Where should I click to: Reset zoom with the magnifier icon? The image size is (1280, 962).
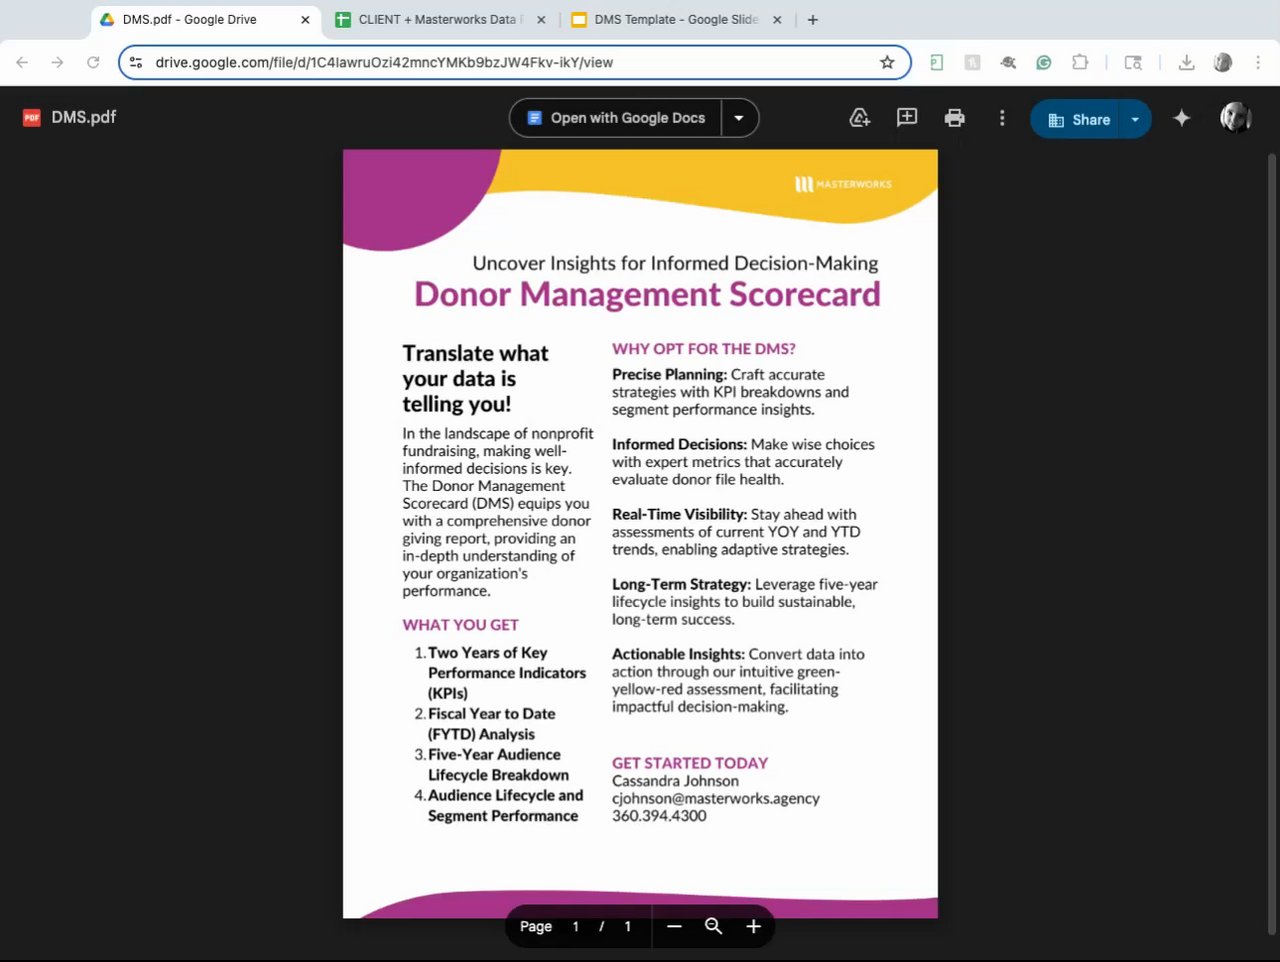pyautogui.click(x=713, y=926)
